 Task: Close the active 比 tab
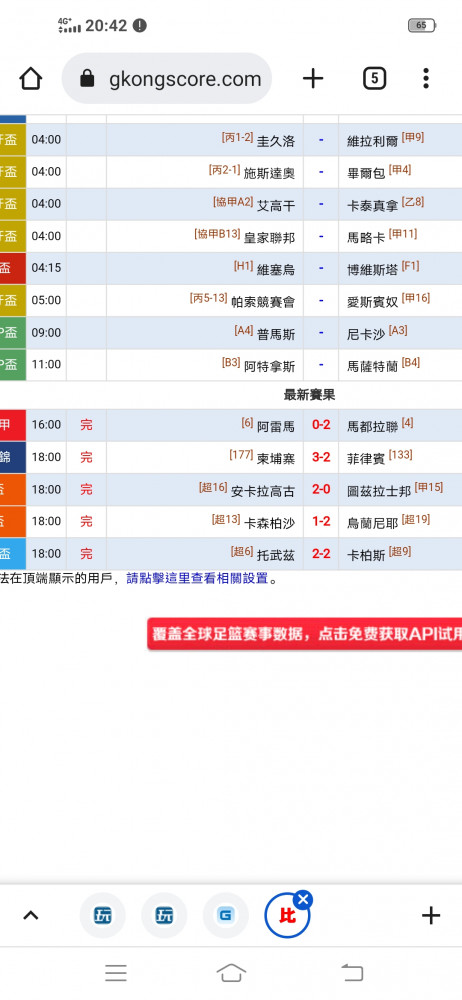(x=303, y=900)
